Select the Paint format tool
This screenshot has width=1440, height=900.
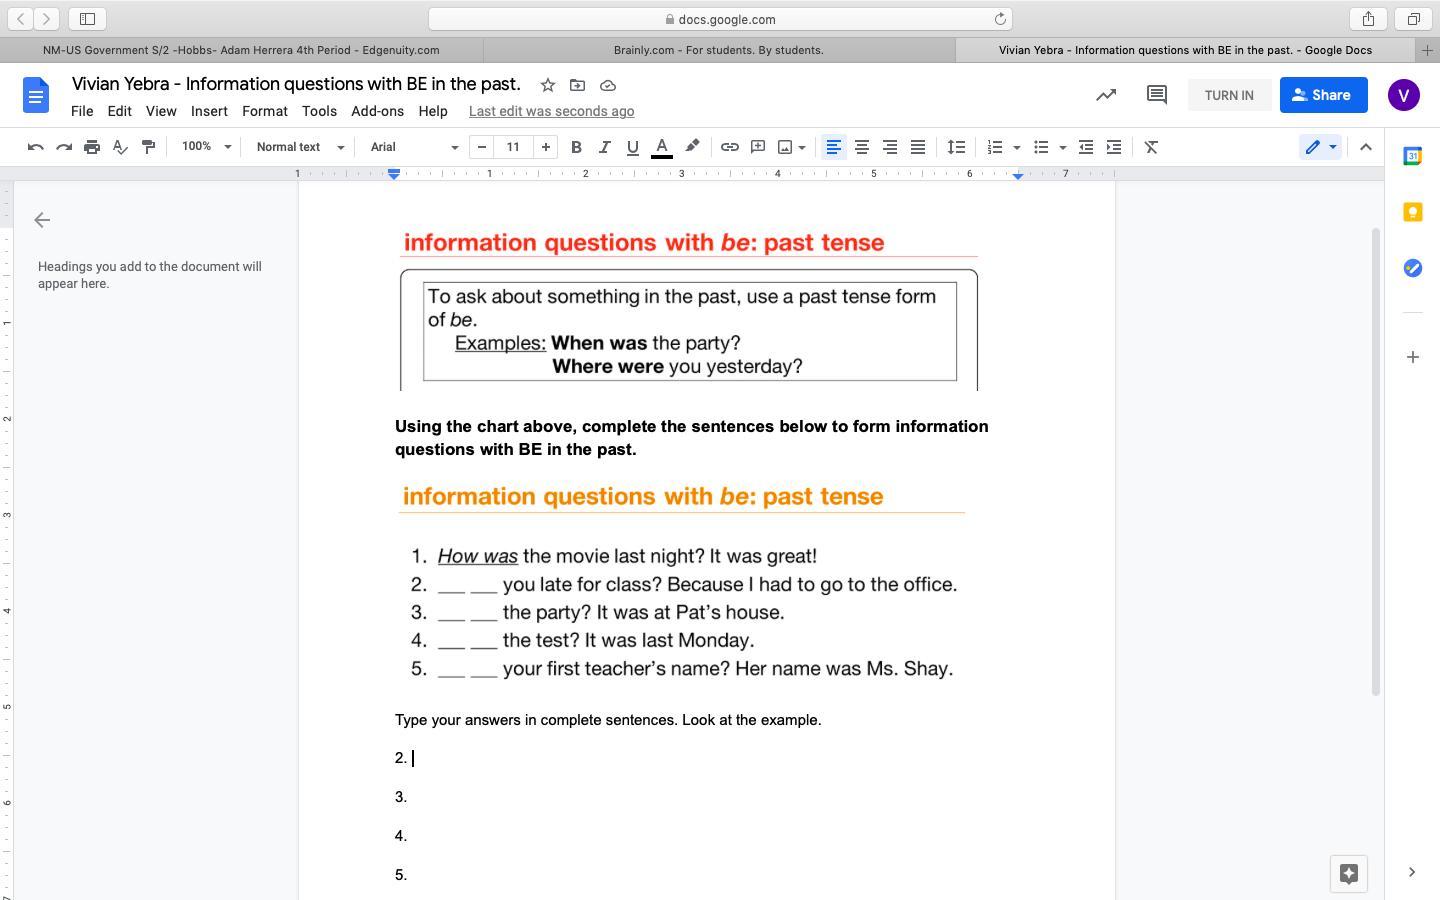[148, 147]
